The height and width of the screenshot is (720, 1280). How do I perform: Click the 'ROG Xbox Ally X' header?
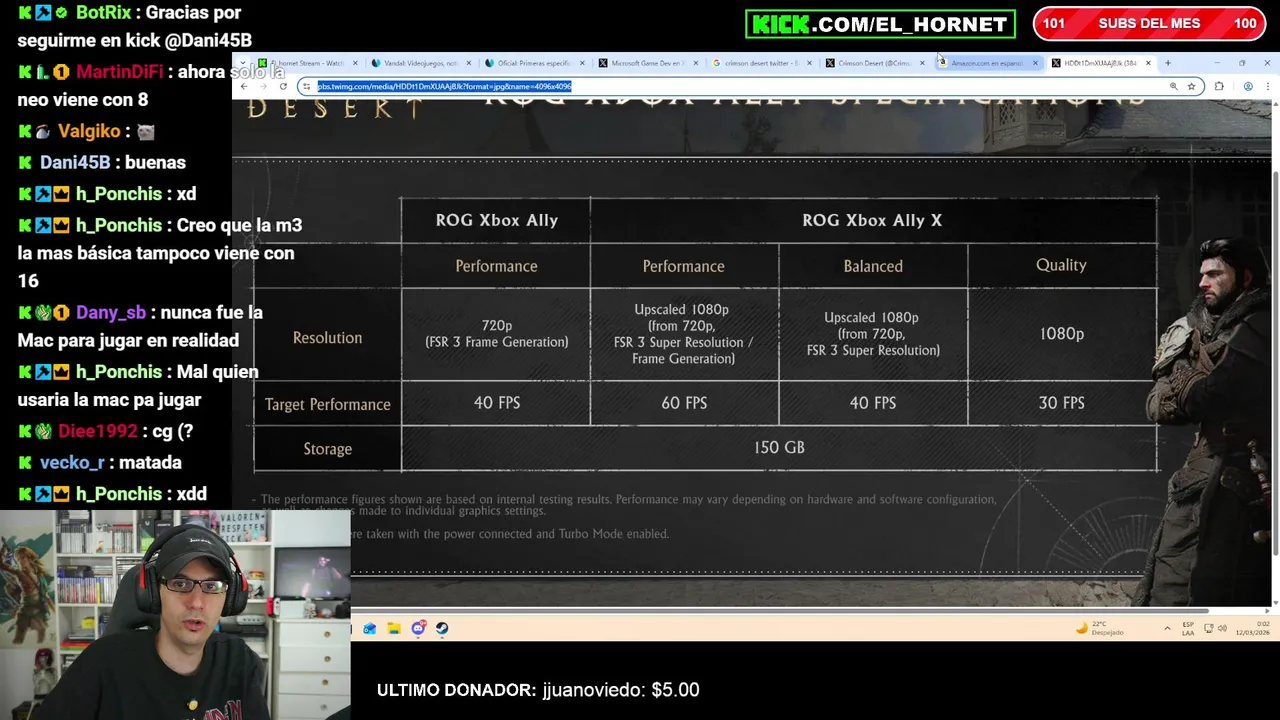[872, 220]
